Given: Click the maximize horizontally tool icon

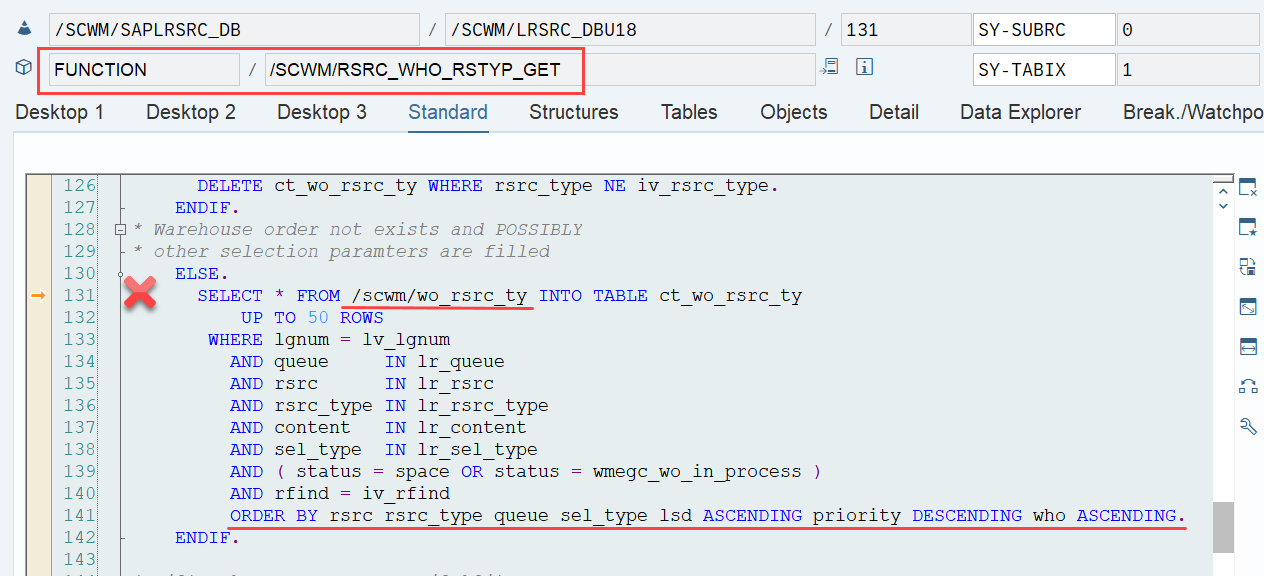Looking at the screenshot, I should [x=1248, y=347].
